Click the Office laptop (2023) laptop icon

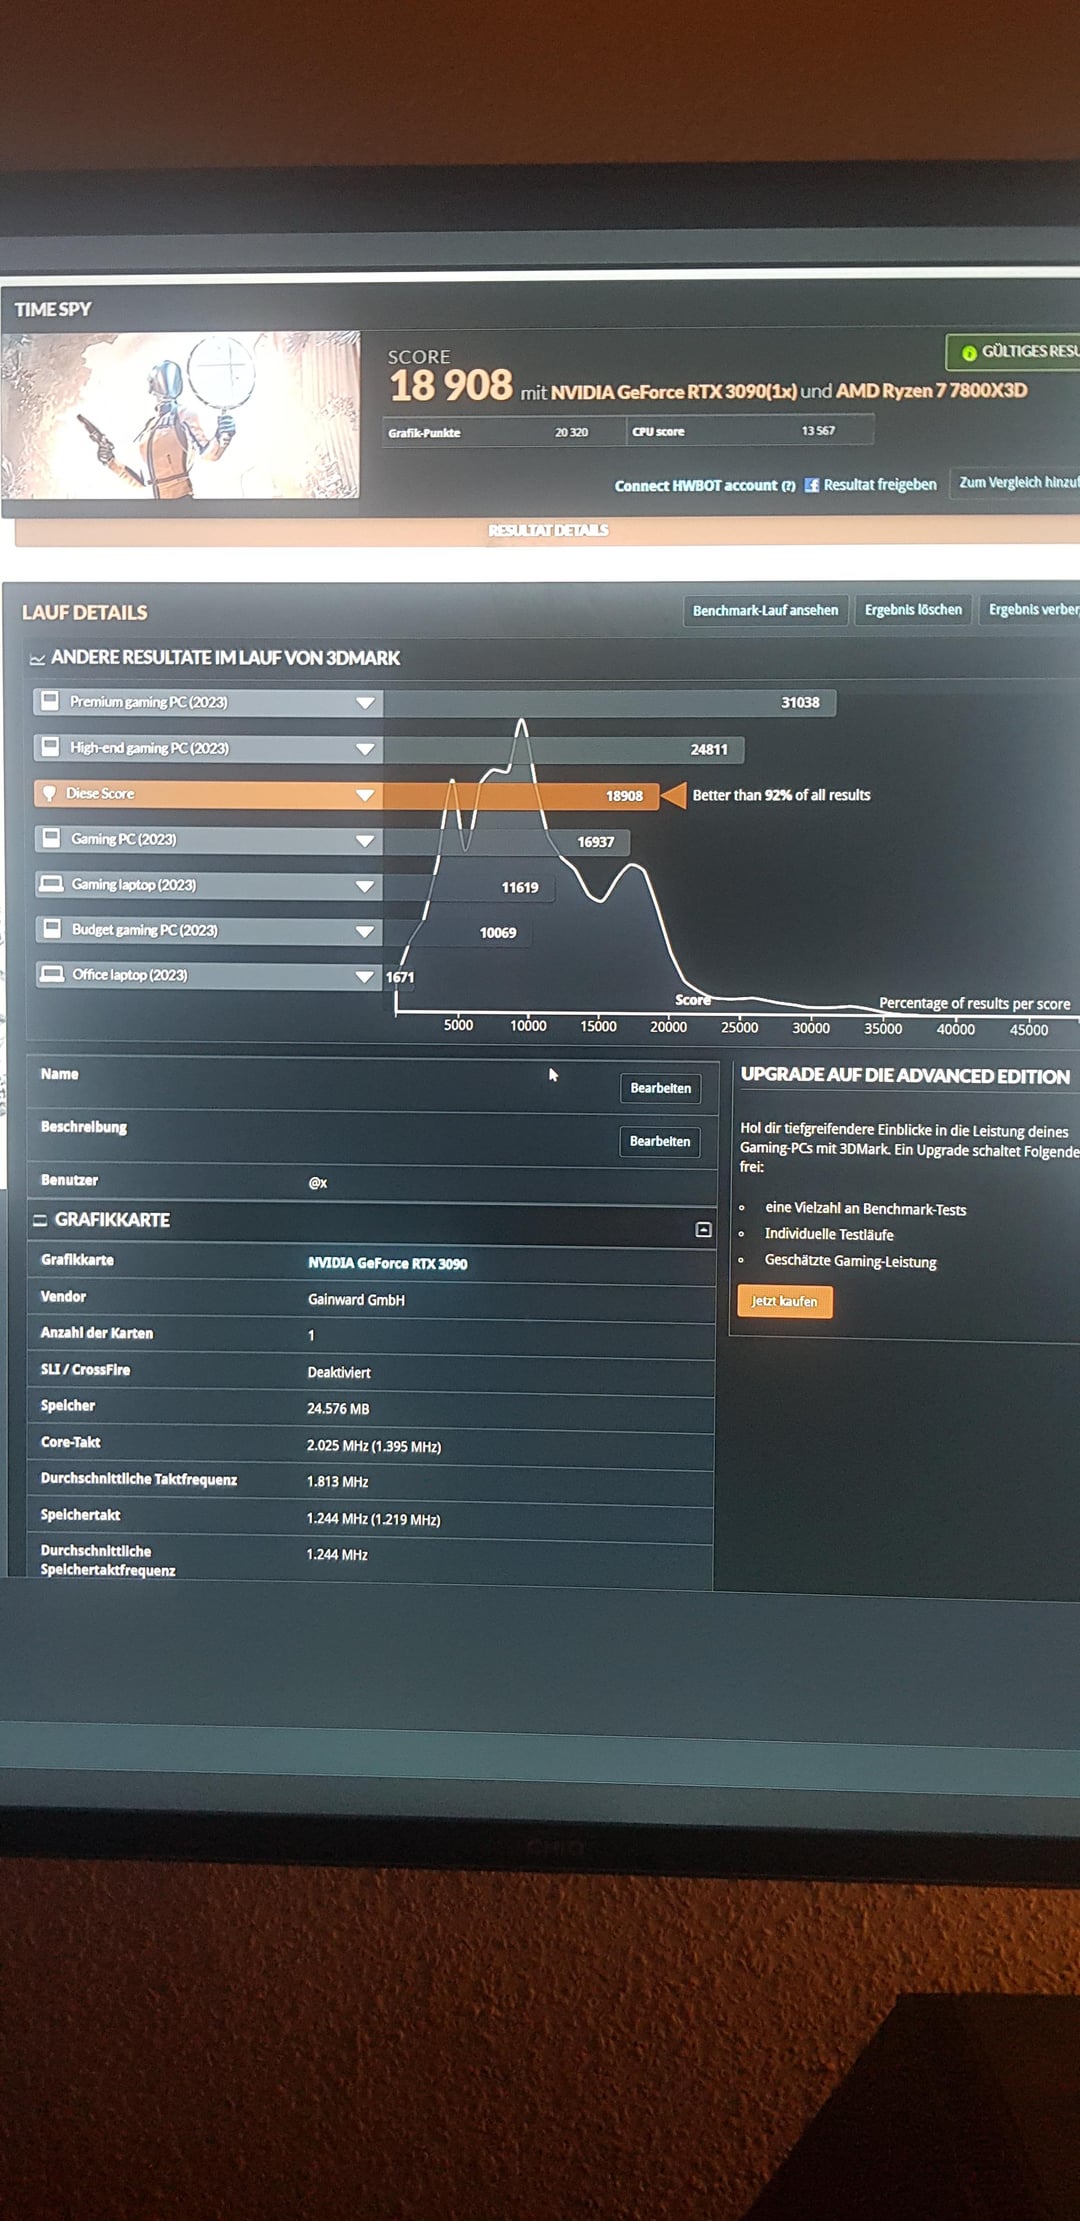[x=51, y=973]
